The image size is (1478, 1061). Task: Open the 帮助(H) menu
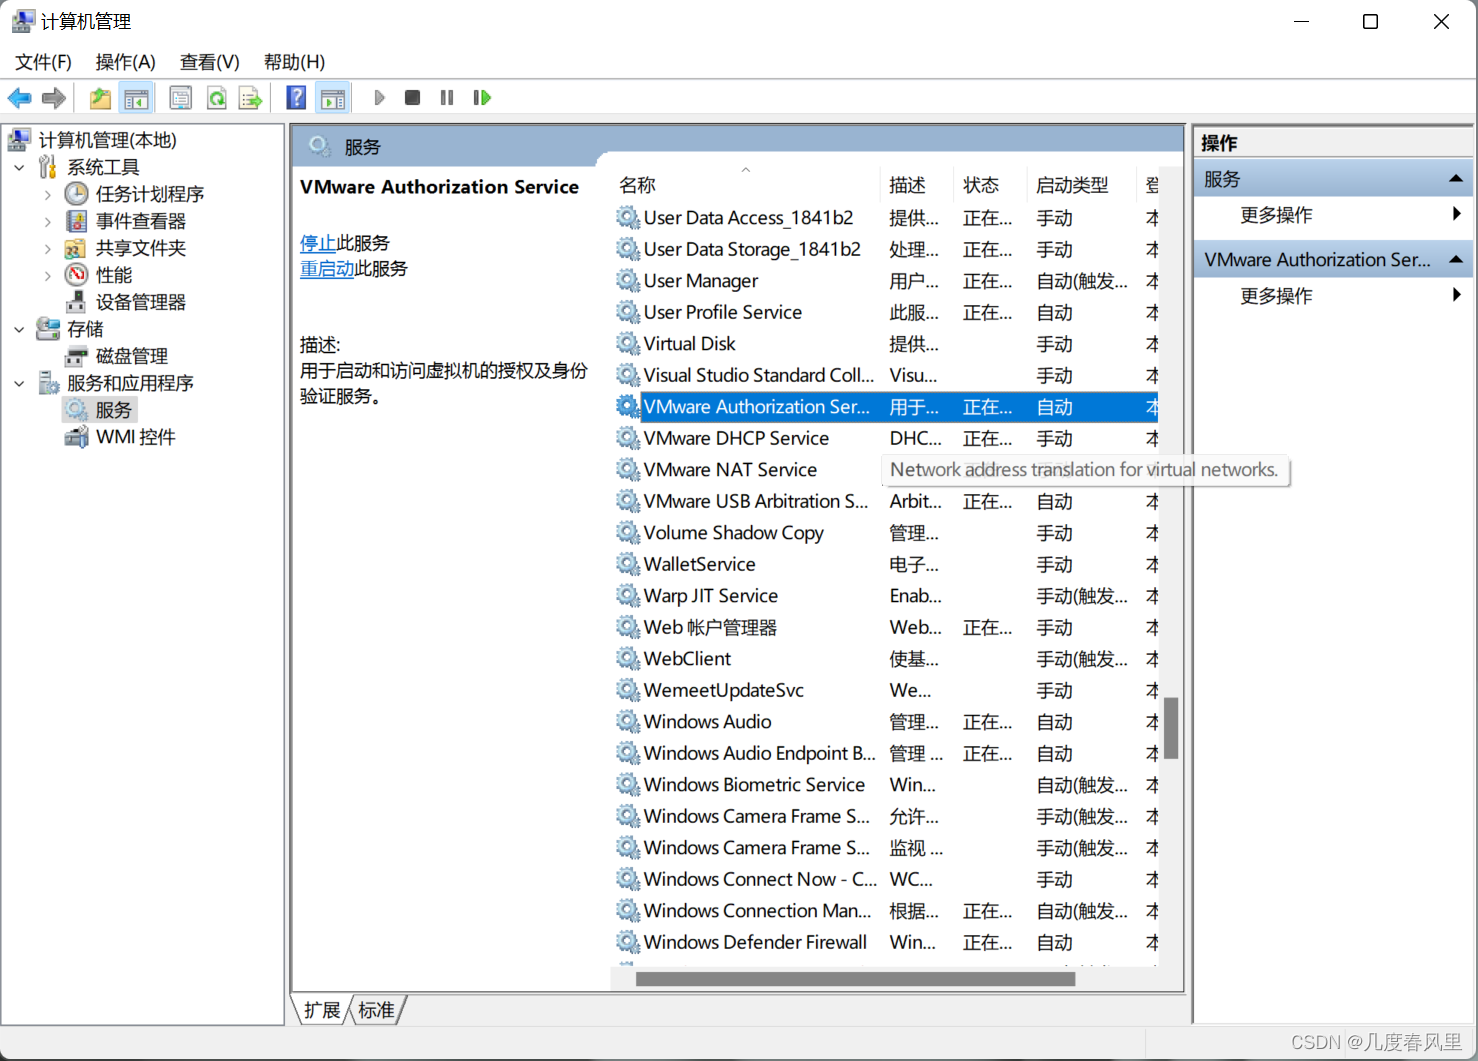tap(294, 62)
